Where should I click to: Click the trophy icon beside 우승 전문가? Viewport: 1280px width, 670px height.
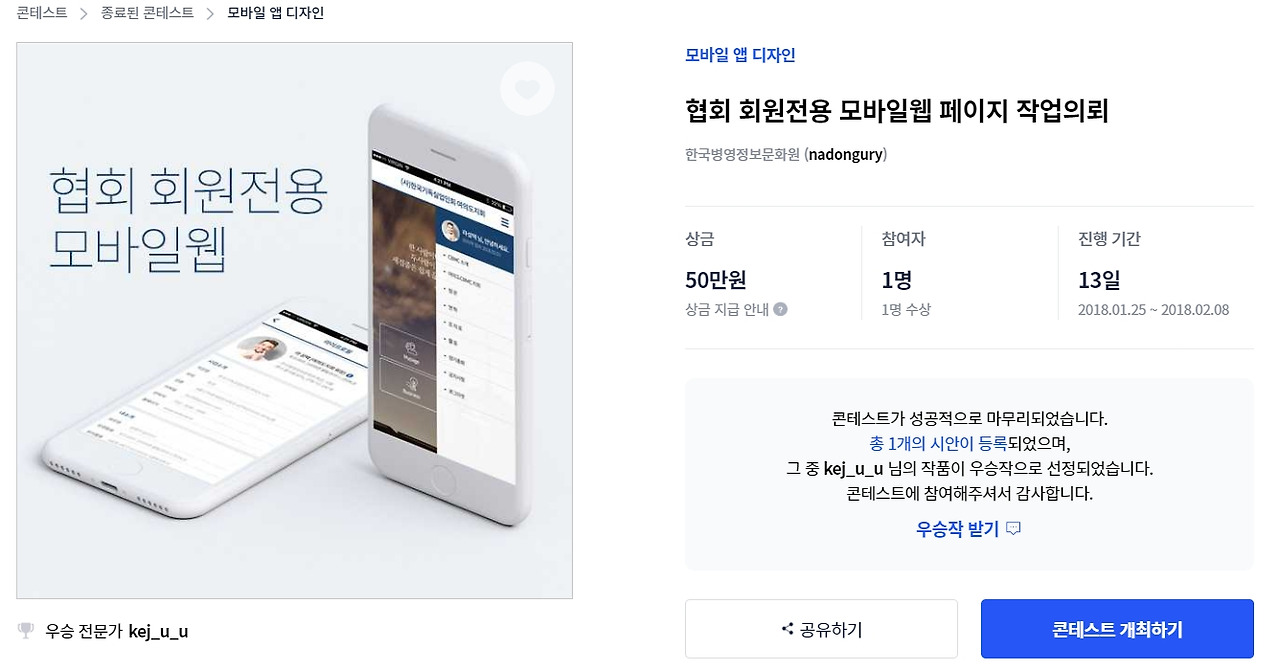click(x=26, y=631)
